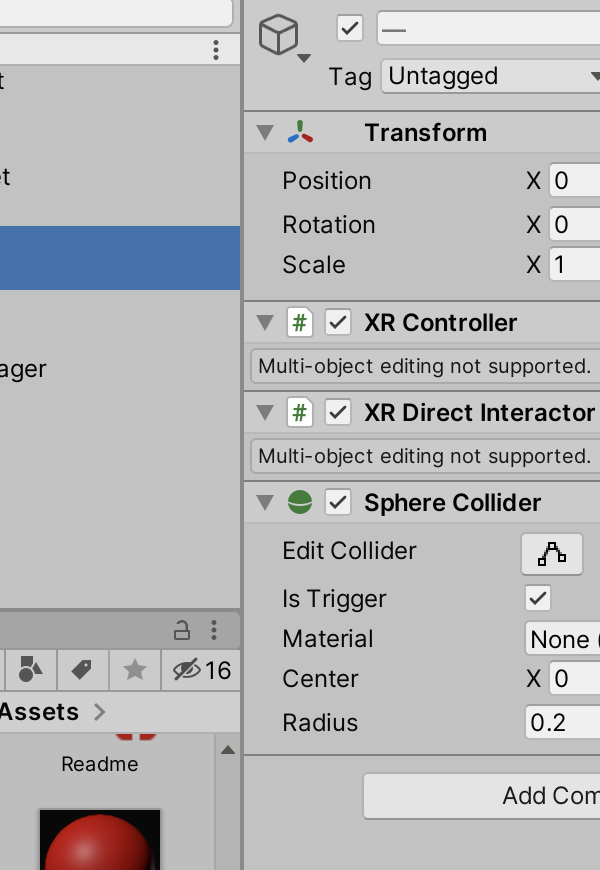Click the Transform component axis icon
The height and width of the screenshot is (870, 600).
point(300,133)
